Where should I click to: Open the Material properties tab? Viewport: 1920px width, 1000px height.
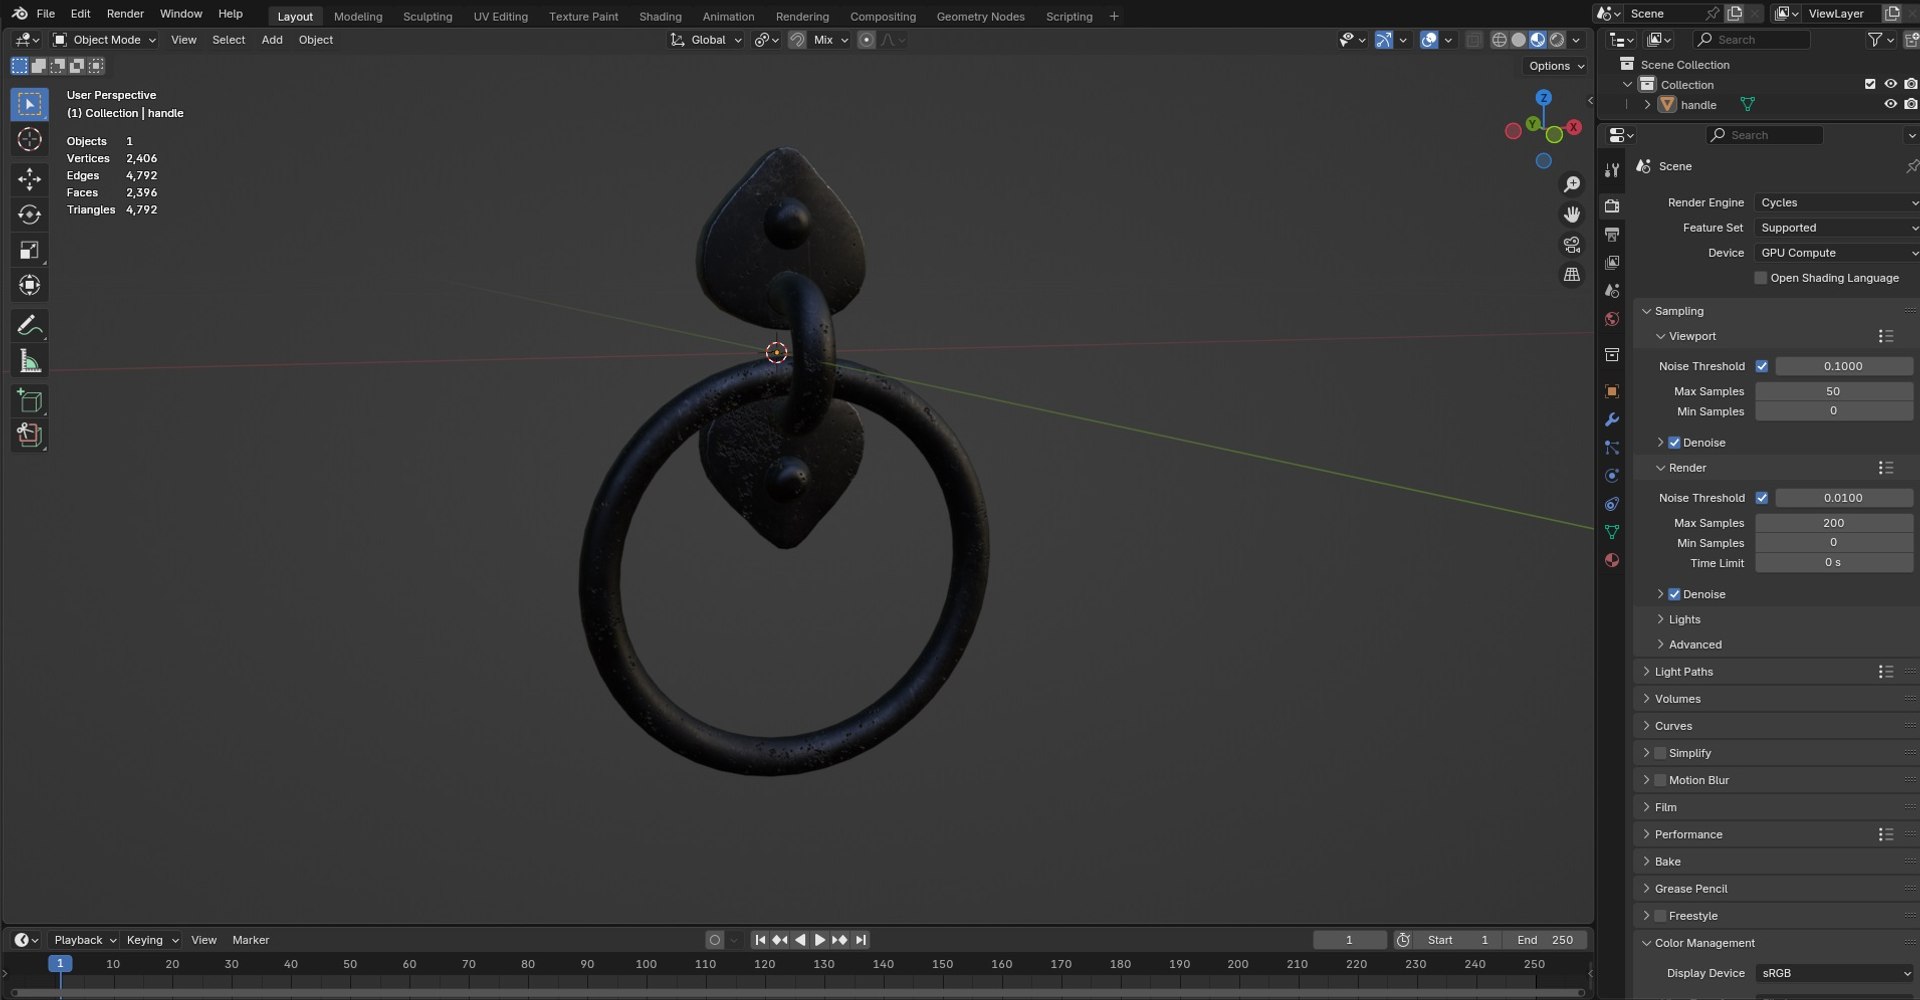1612,560
